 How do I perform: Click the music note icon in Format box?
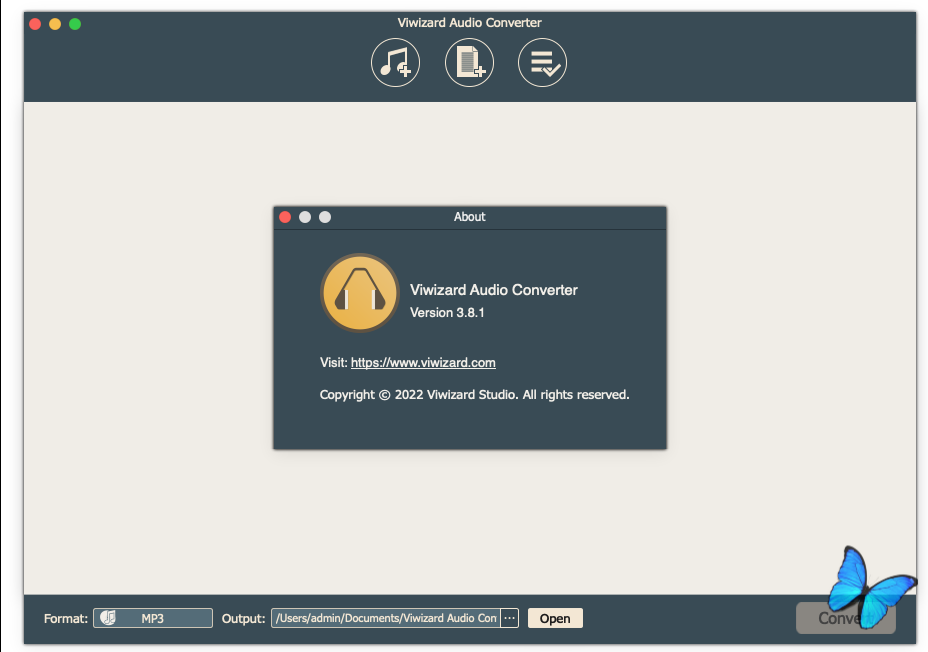(108, 618)
